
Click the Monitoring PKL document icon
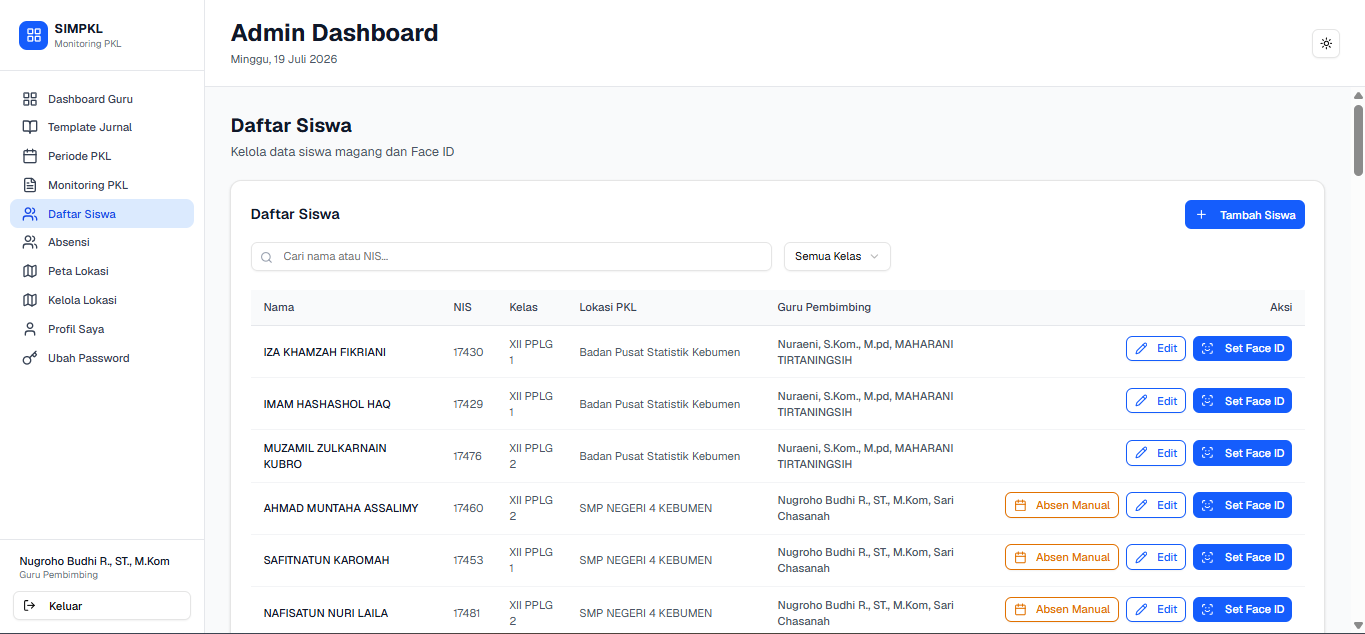[x=30, y=185]
